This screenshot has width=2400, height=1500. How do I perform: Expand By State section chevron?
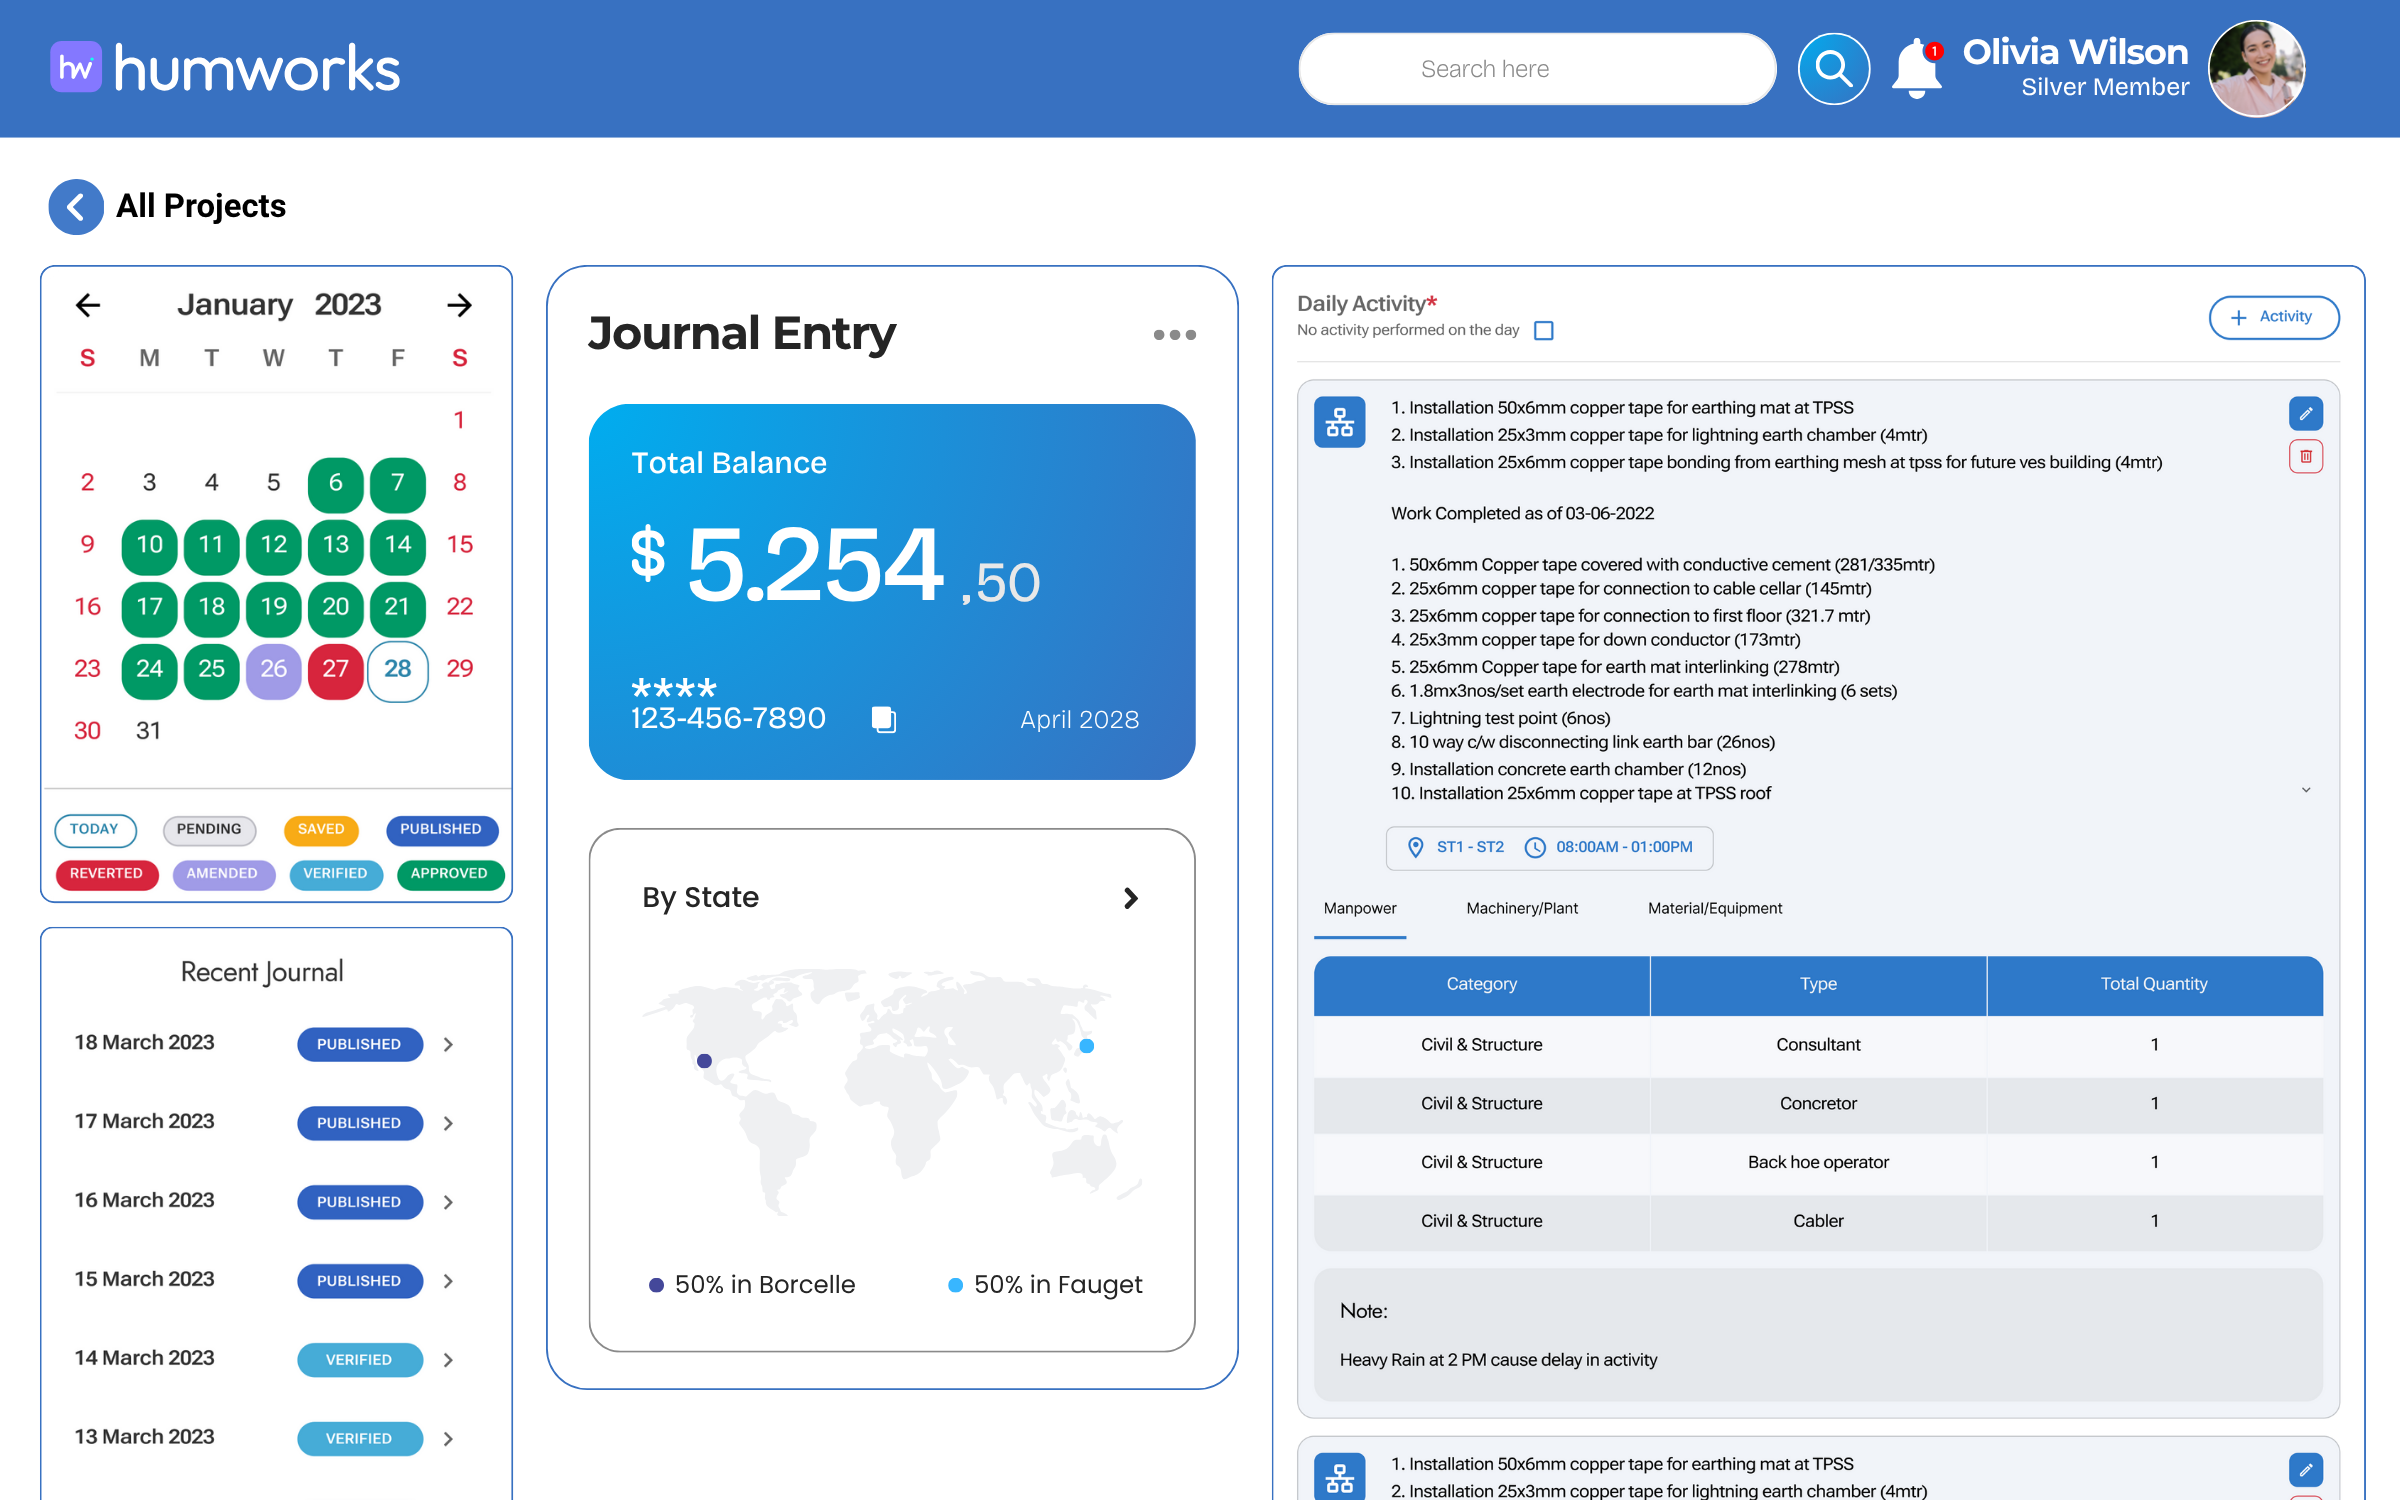[1130, 898]
